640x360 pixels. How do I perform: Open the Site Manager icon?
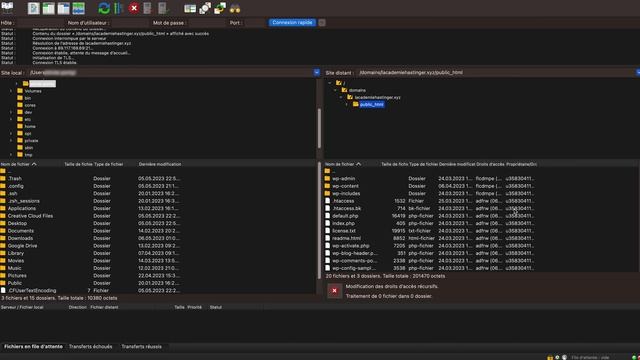click(x=7, y=7)
